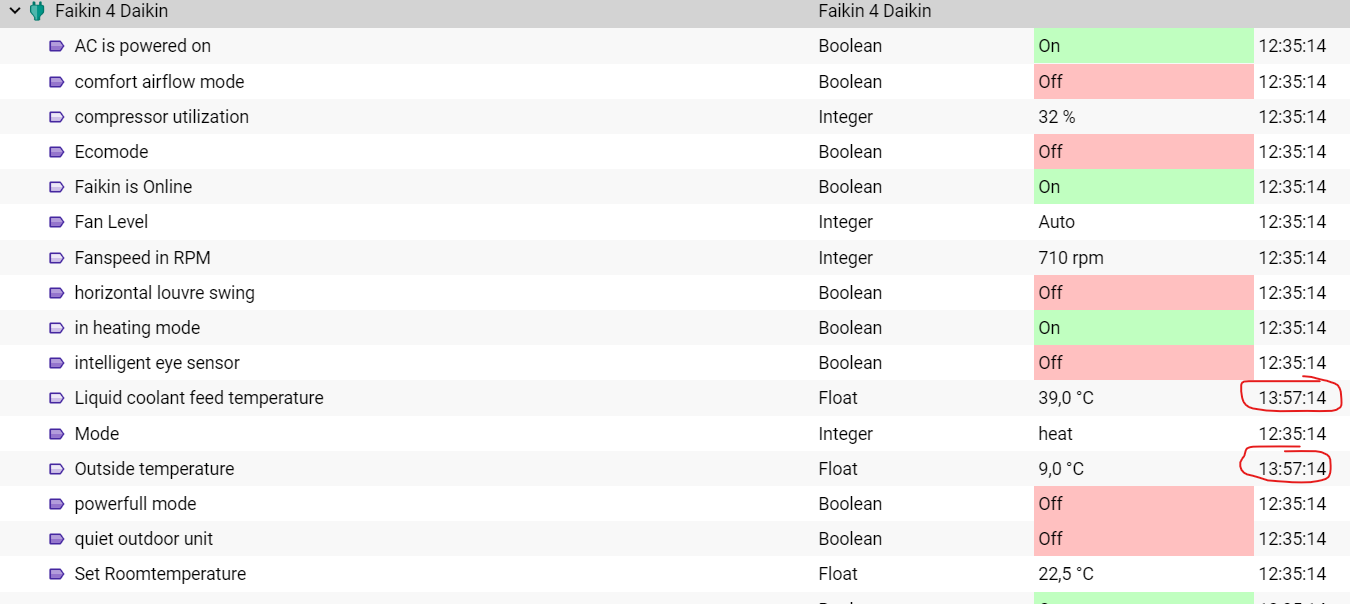Click the tag icon beside compressor utilization
Screen dimensions: 1350x604
[57, 117]
